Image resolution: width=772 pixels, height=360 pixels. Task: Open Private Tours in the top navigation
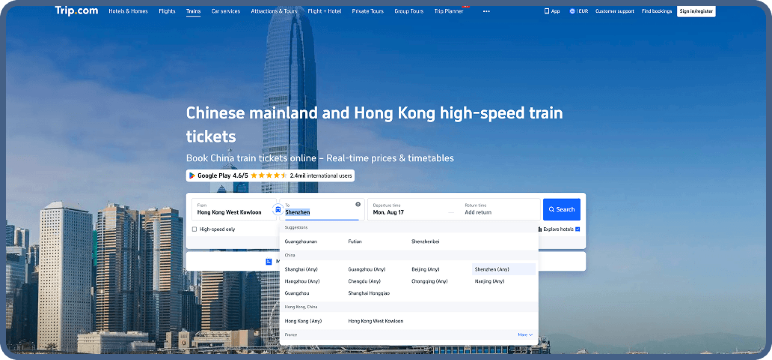click(368, 11)
